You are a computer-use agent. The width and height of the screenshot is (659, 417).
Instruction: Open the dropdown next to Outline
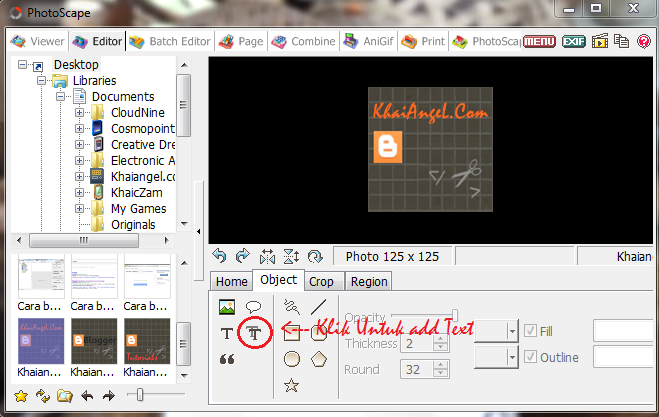pos(511,357)
